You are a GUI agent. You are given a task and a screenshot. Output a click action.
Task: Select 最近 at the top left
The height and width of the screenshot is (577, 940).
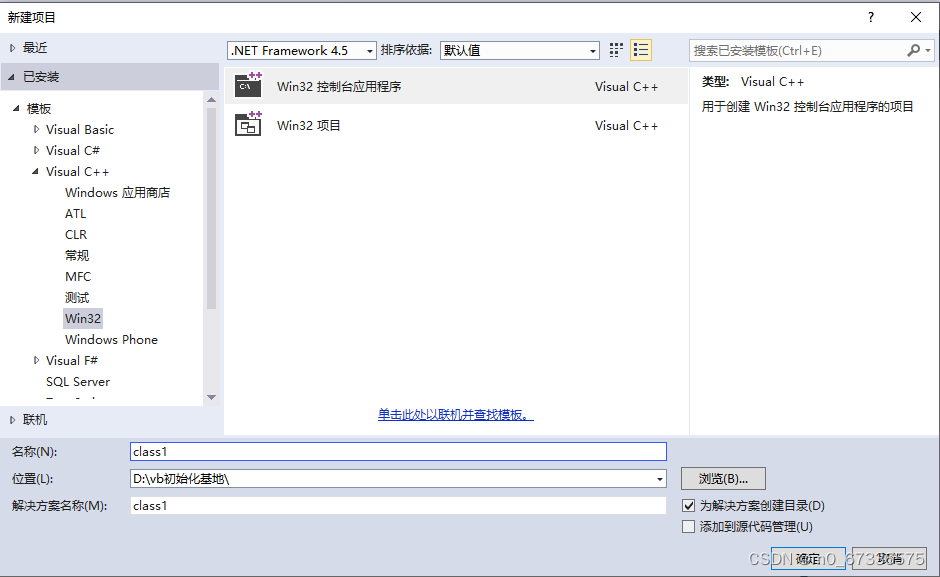(x=33, y=46)
